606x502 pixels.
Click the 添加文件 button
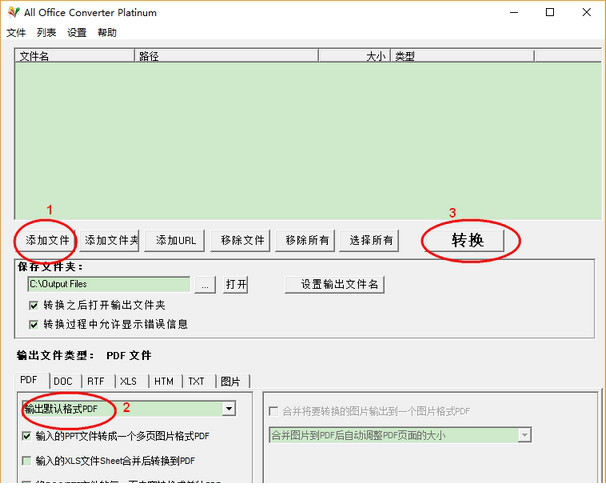click(x=47, y=240)
